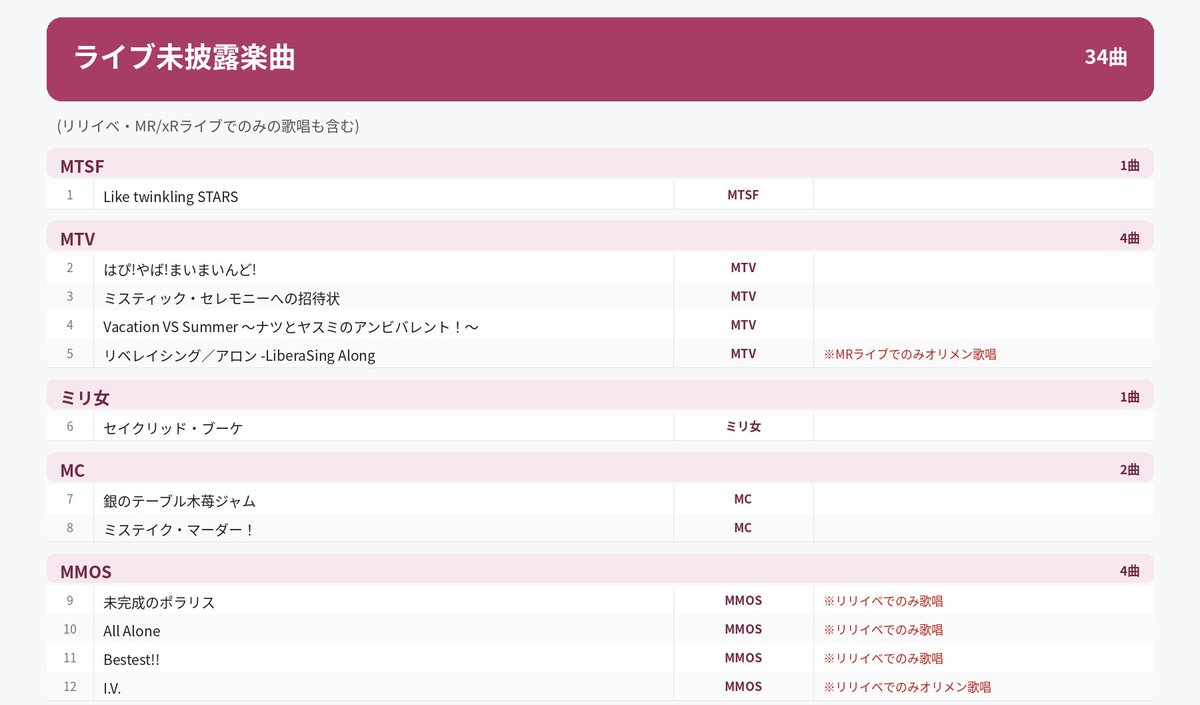Select the リベレイシング／アロン -LiberaSing Along title

240,355
